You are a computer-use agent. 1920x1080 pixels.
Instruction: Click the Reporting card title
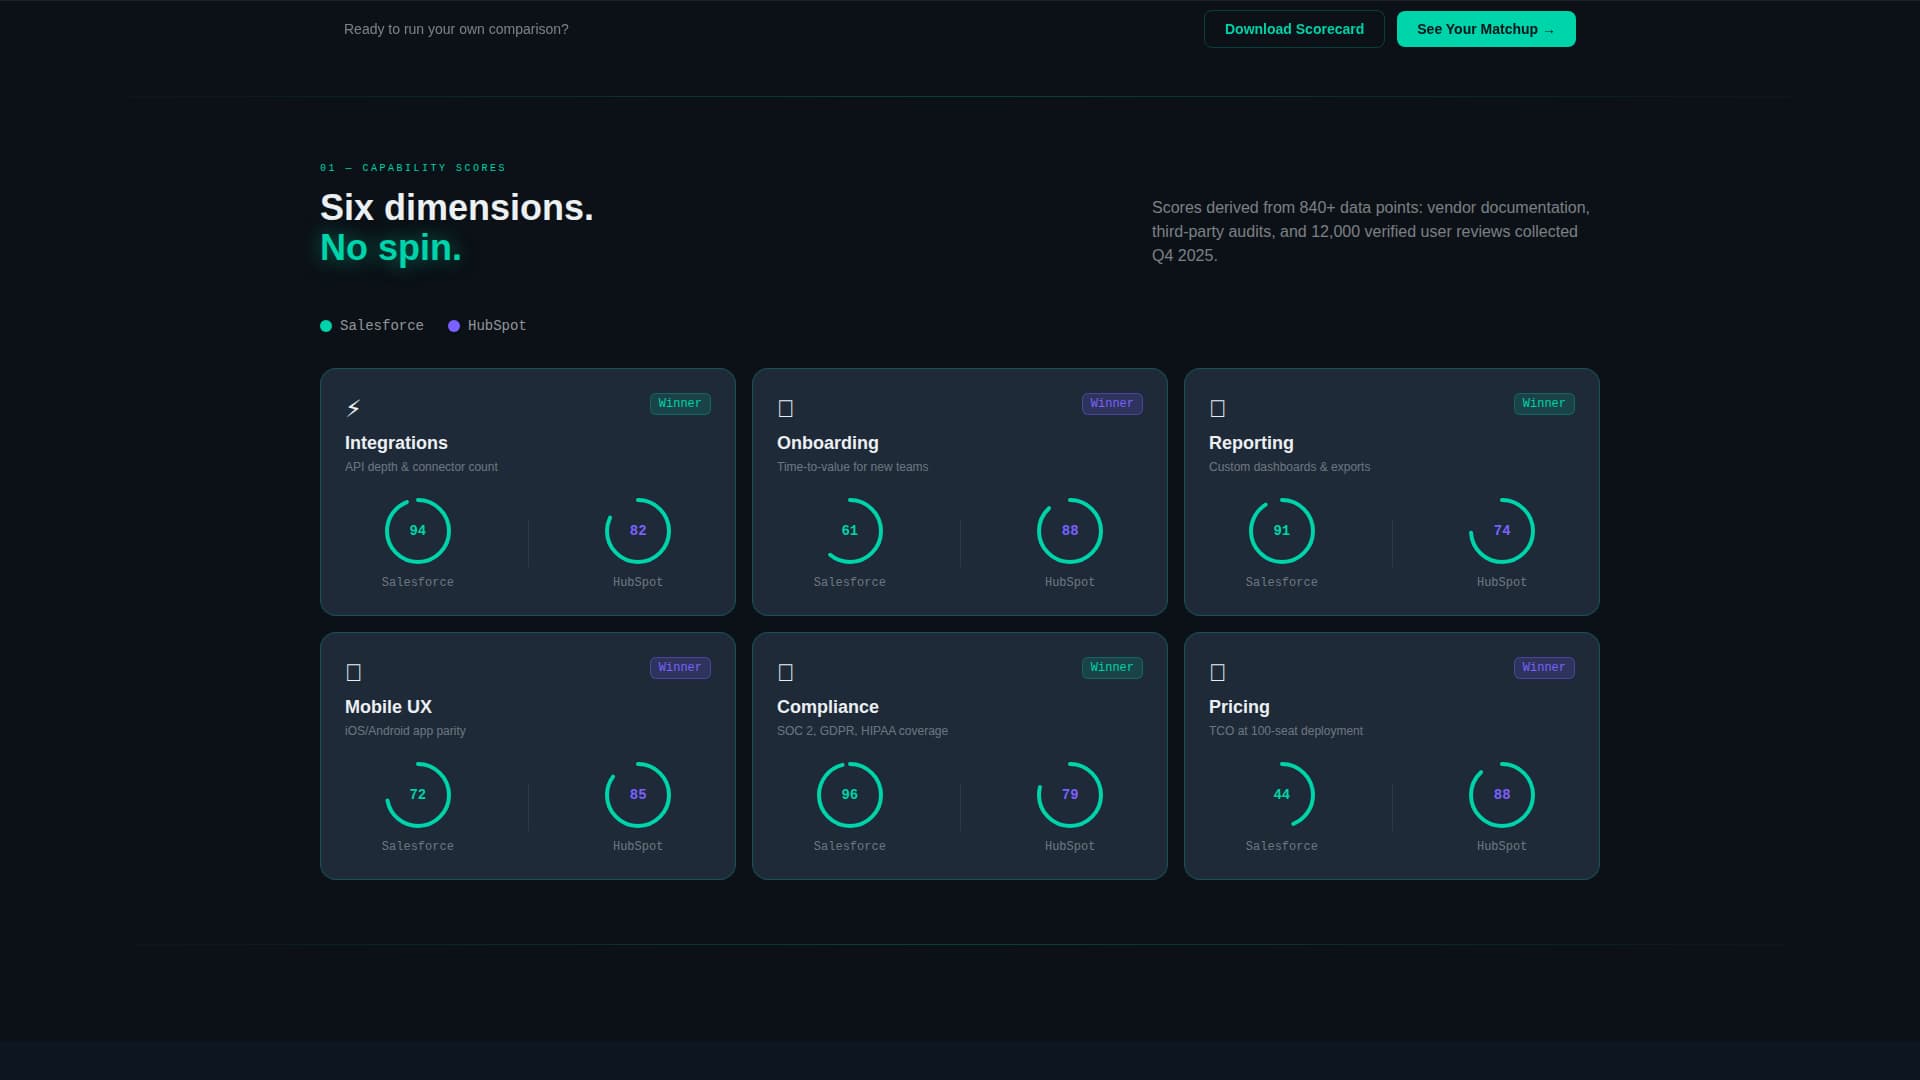point(1251,443)
